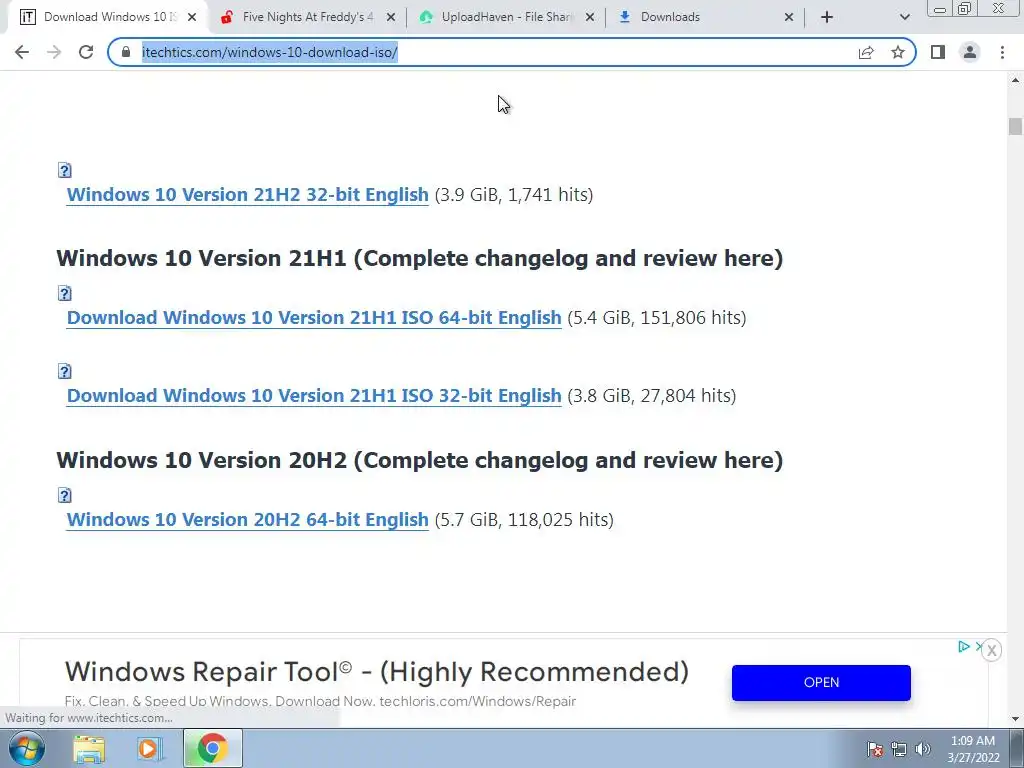Click broken image icon above 21H1 64-bit link

tap(64, 293)
